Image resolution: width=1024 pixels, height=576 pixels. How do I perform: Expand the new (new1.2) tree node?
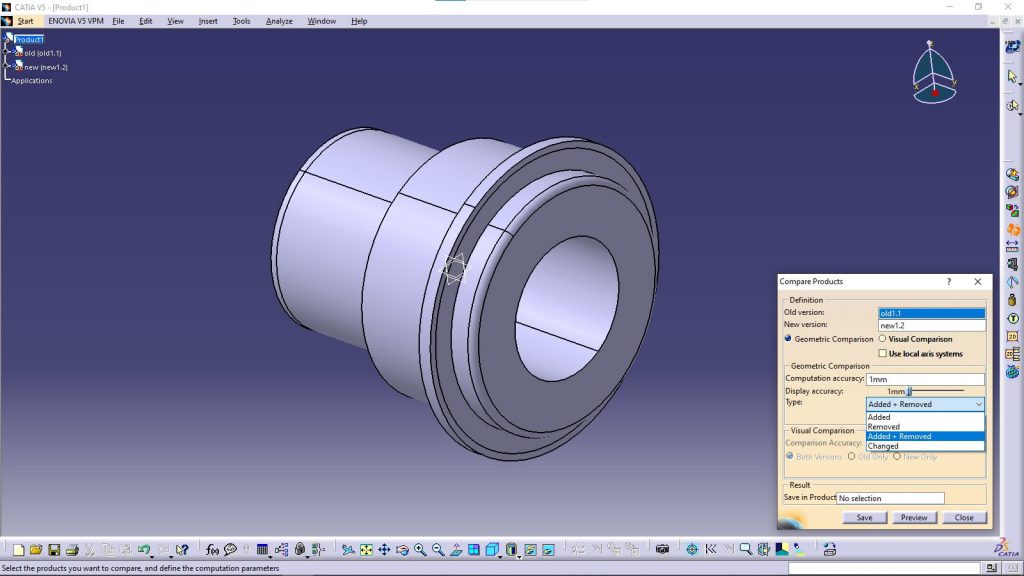(7, 66)
